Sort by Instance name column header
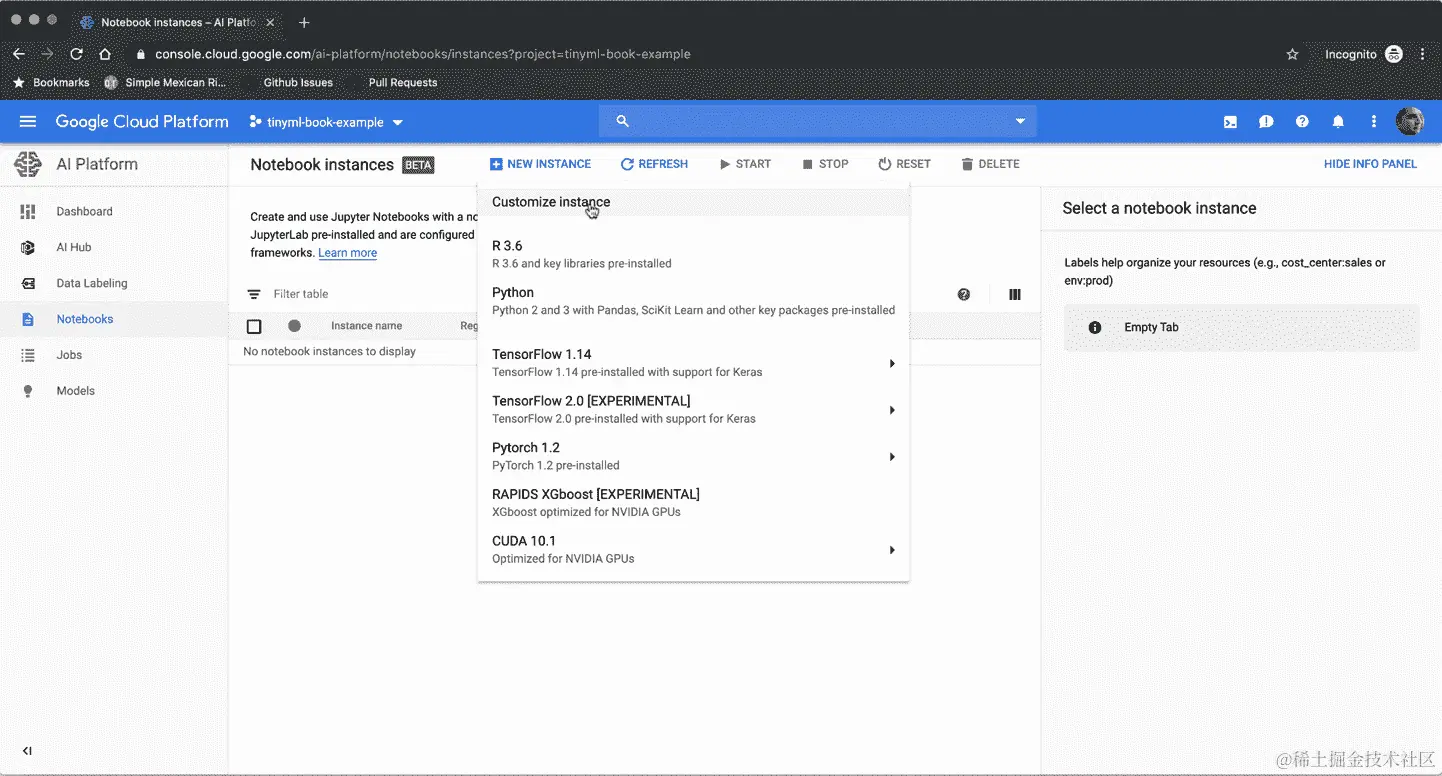Screen dimensions: 1442x776 (367, 326)
